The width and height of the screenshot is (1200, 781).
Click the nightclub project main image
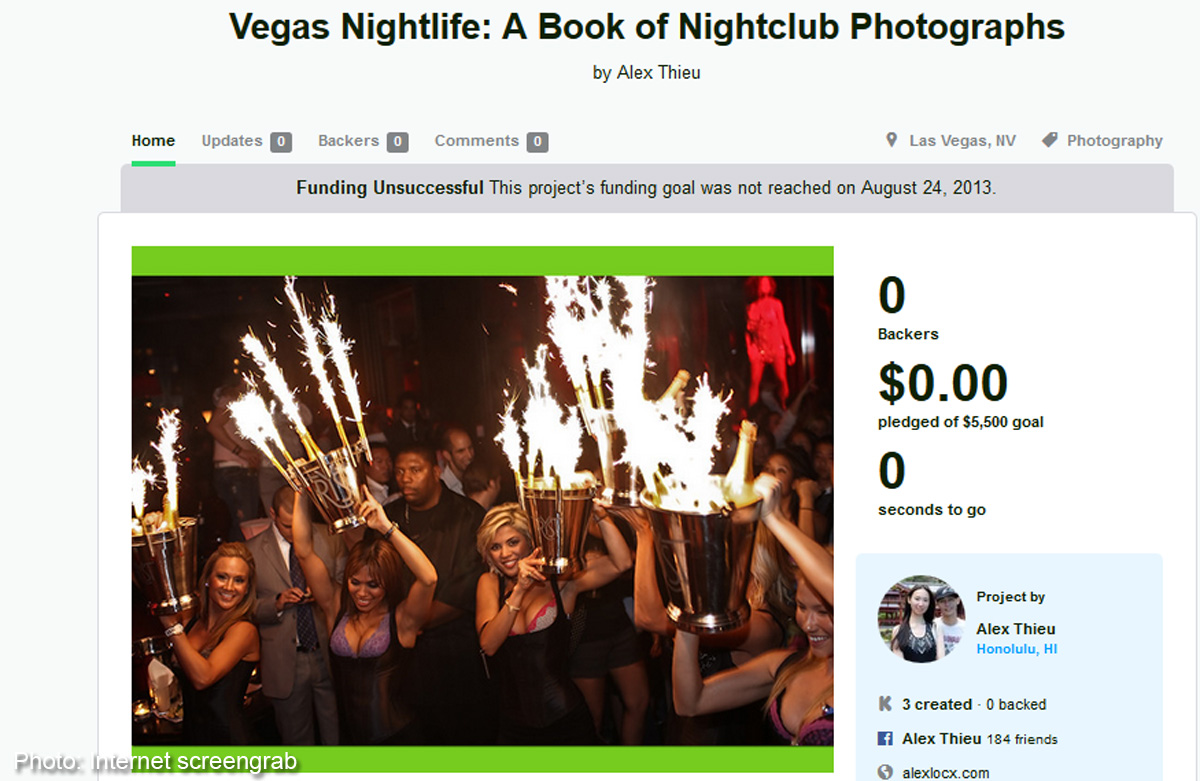[x=482, y=510]
